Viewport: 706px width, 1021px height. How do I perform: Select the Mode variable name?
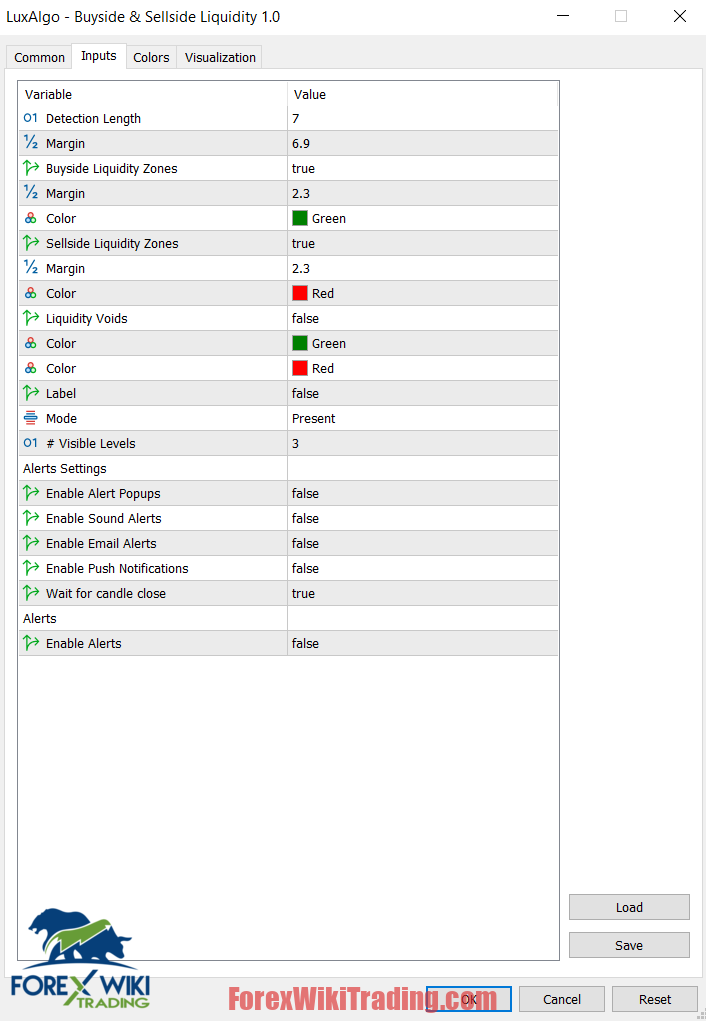[61, 418]
